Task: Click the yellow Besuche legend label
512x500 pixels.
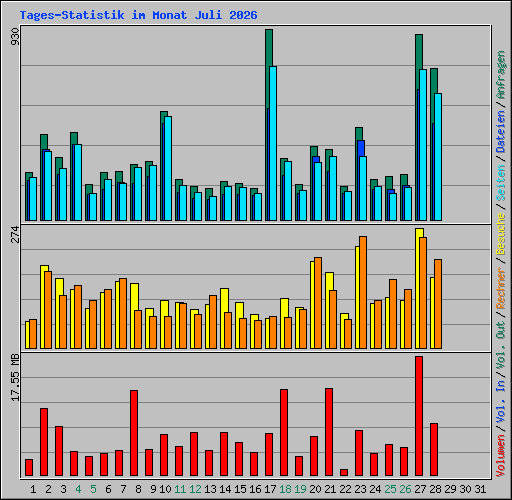Action: (x=501, y=234)
